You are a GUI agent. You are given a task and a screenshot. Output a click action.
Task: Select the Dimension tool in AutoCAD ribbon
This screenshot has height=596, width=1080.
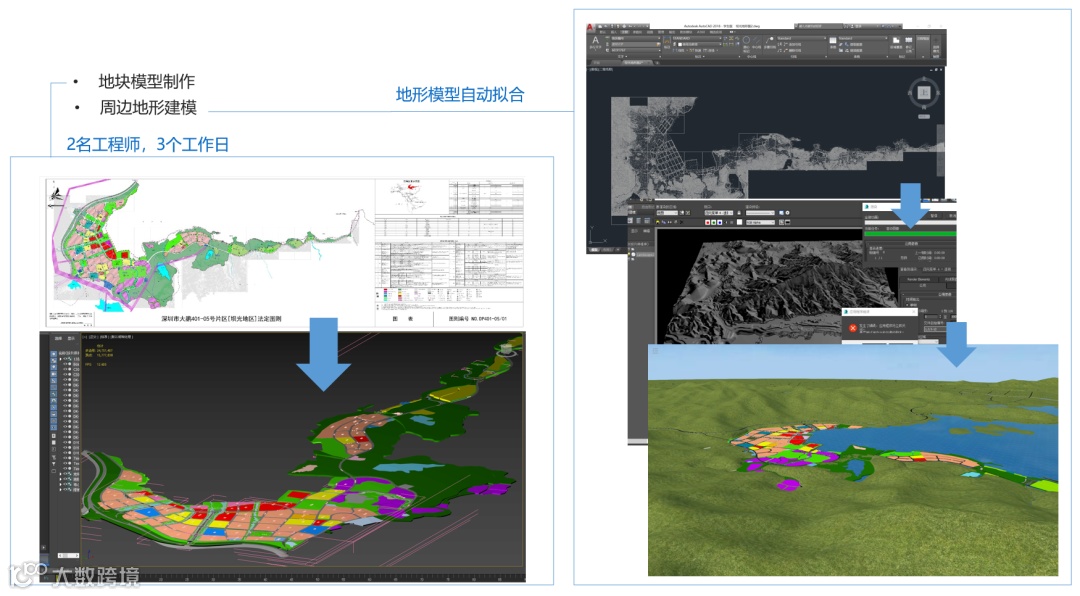[667, 42]
